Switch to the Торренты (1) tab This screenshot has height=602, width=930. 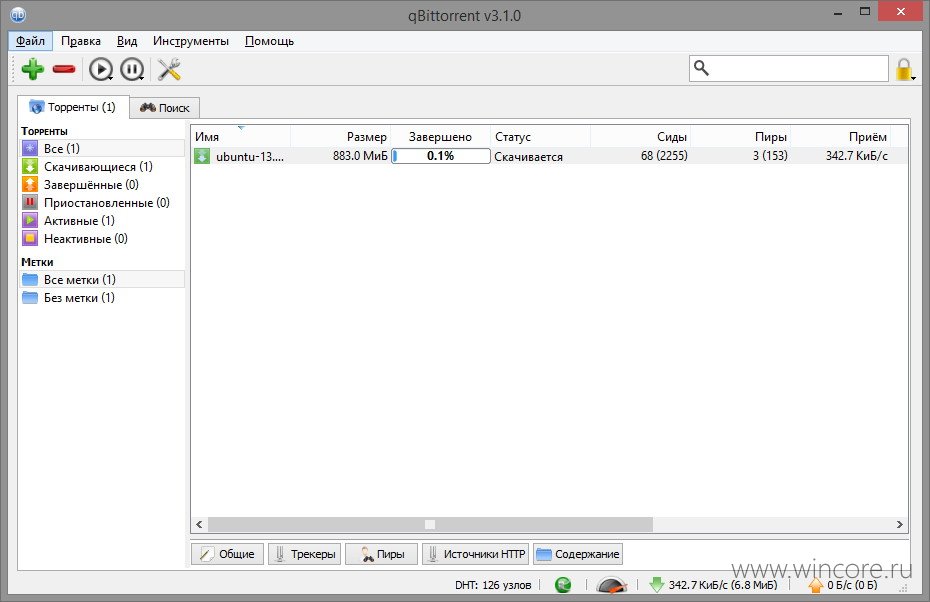pyautogui.click(x=73, y=107)
